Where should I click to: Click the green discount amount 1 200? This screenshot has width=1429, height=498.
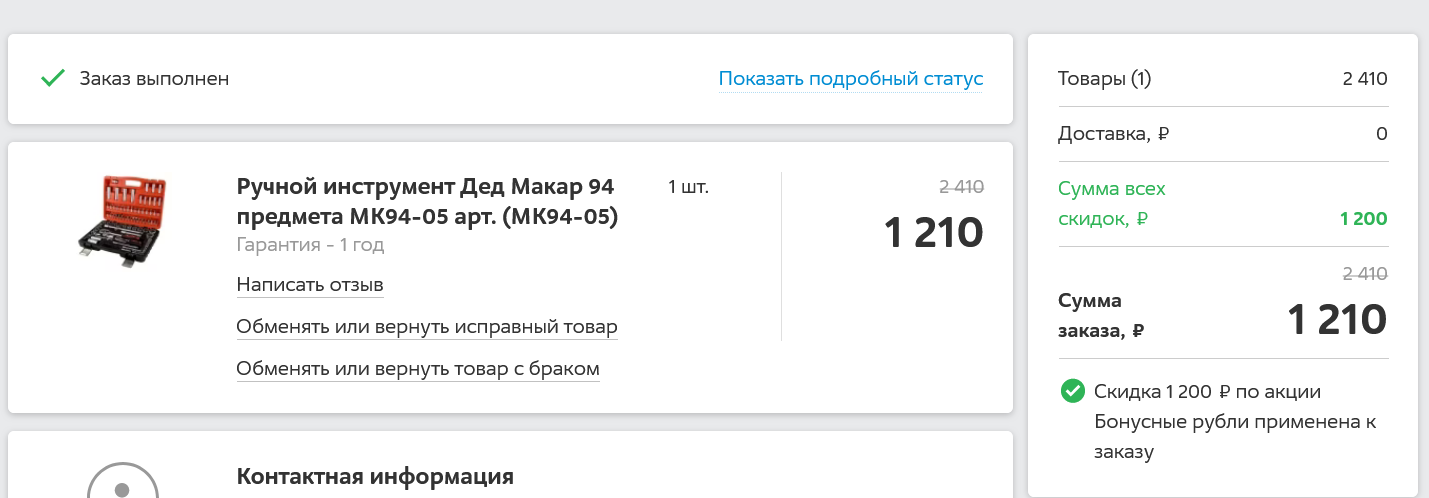pos(1363,219)
